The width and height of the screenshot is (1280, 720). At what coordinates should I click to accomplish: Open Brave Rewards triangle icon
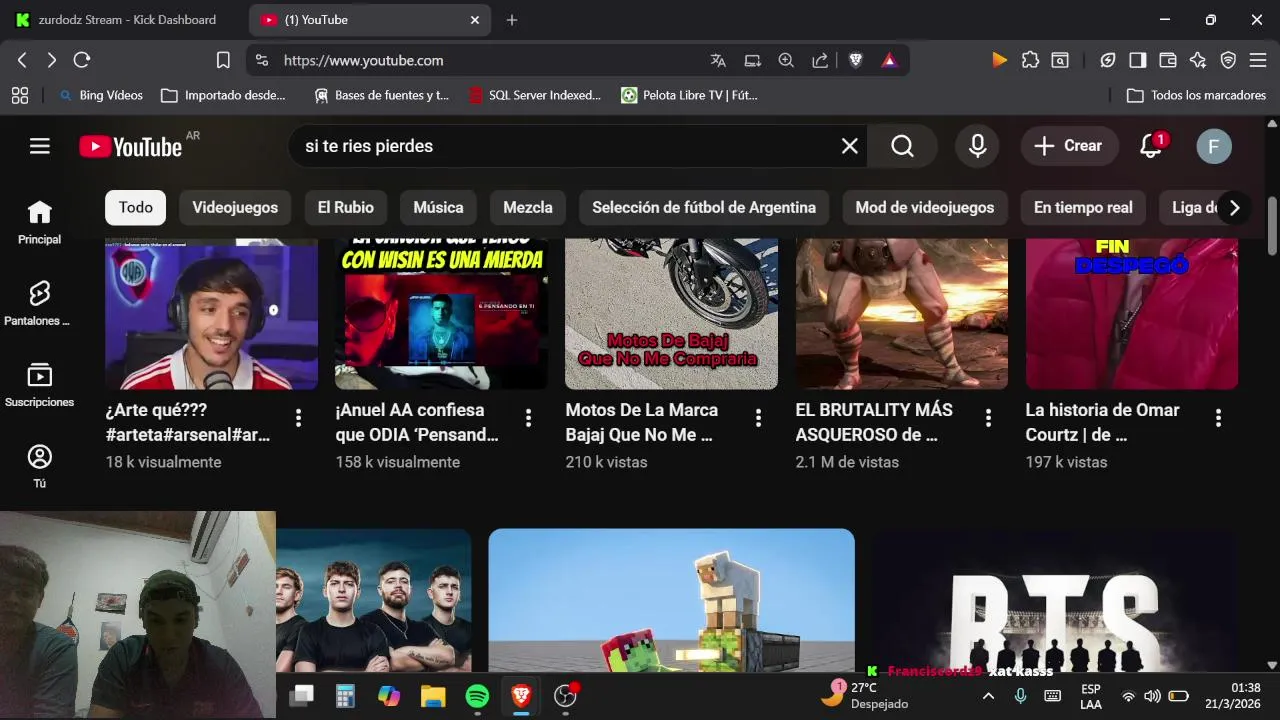pos(889,60)
